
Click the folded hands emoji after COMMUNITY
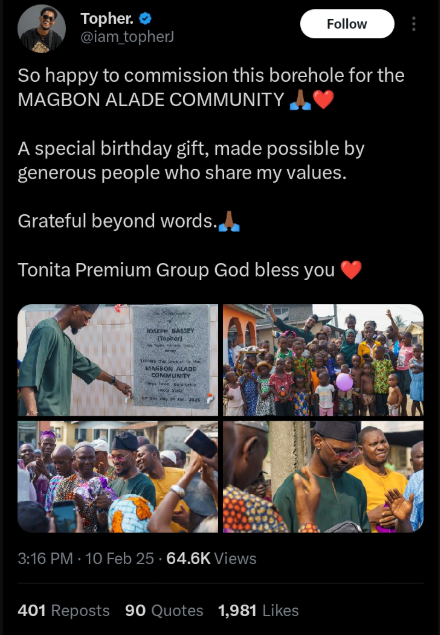(x=300, y=100)
